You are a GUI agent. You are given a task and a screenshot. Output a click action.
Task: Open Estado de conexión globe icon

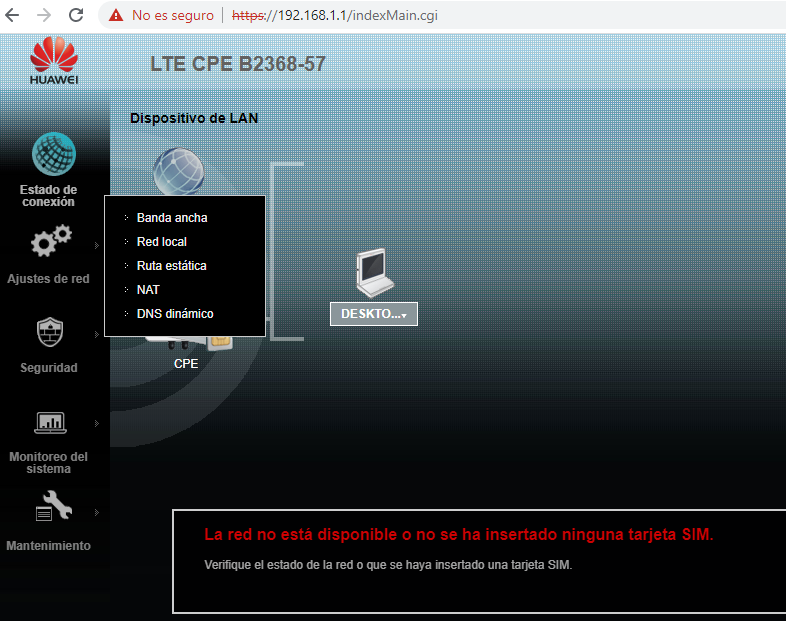[x=54, y=154]
